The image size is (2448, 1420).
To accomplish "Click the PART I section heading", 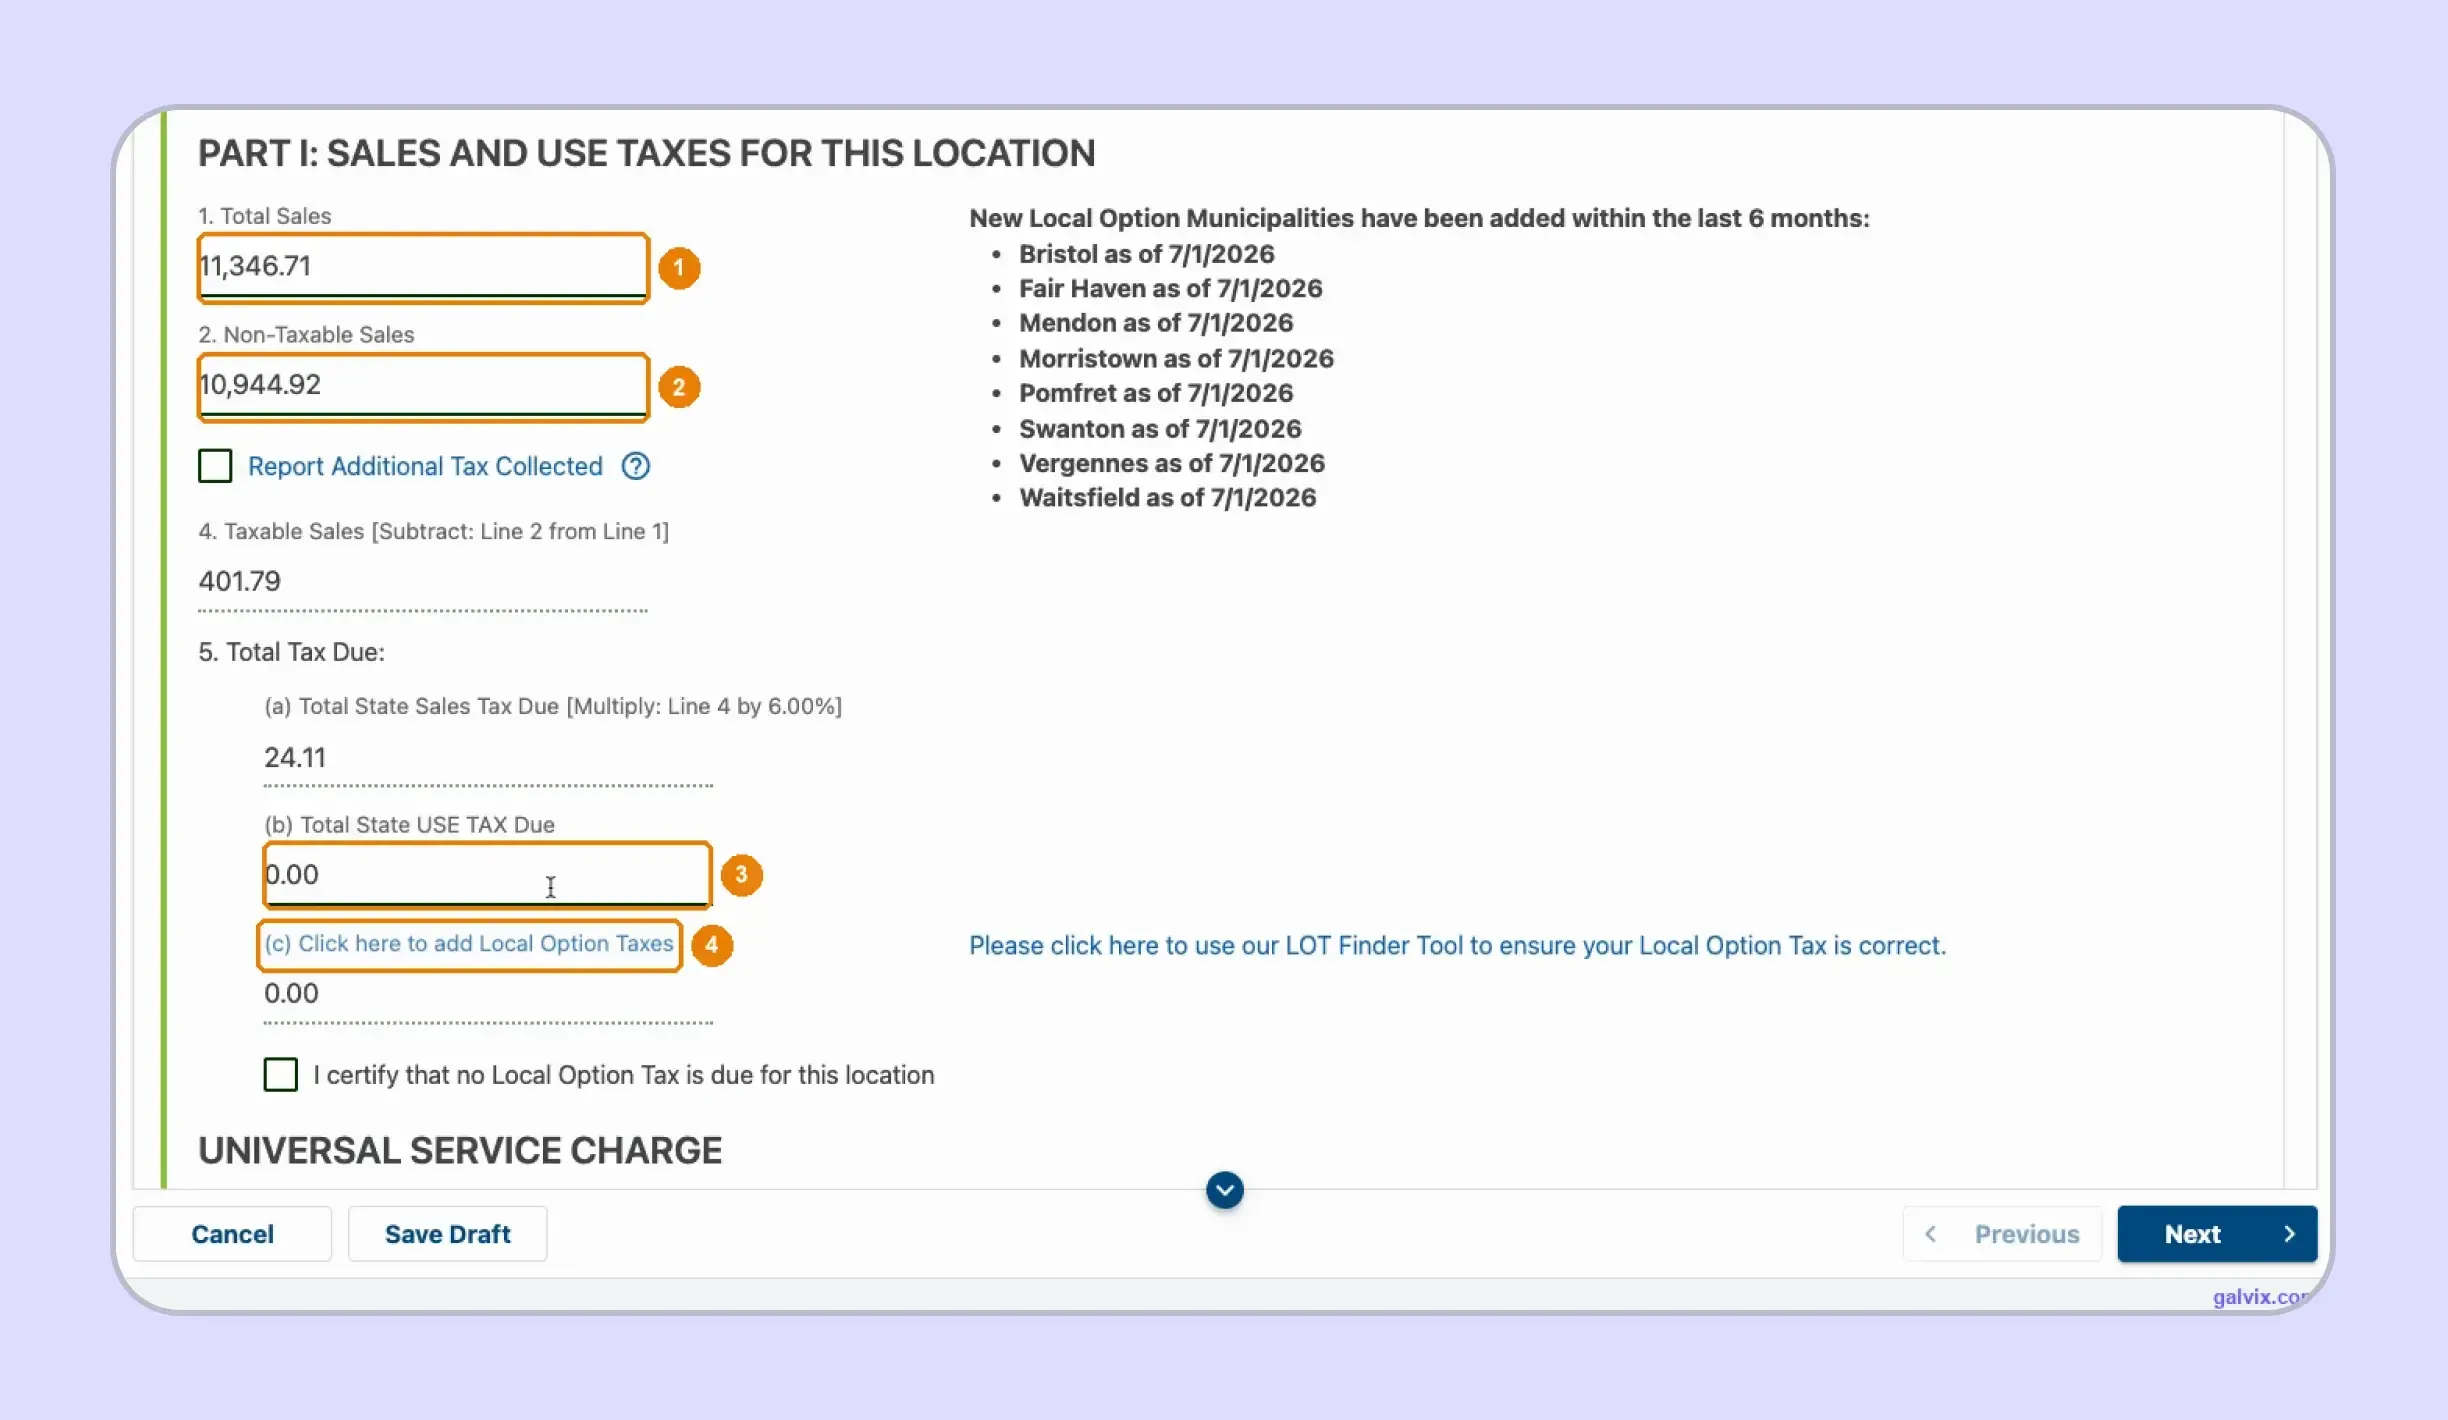I will coord(646,153).
